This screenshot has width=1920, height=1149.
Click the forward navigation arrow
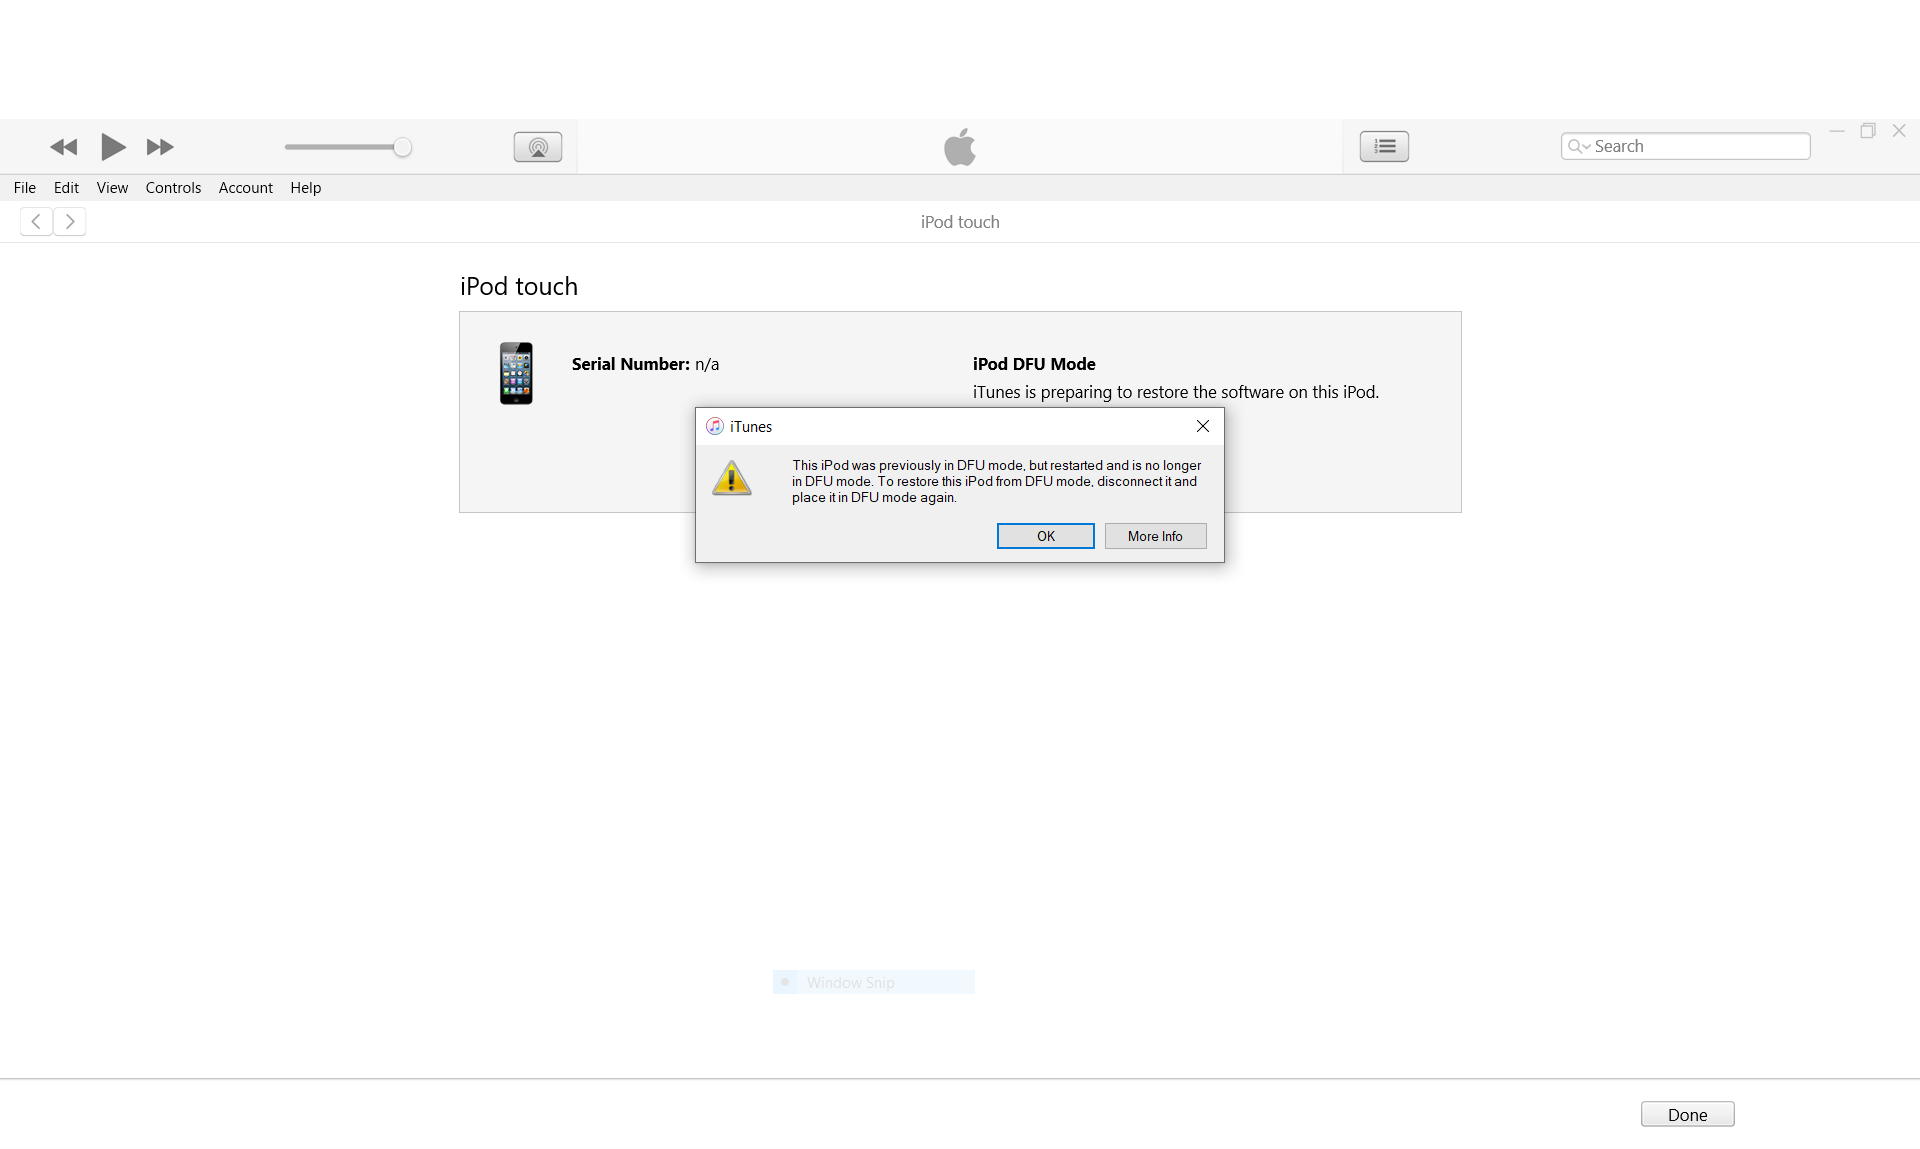pyautogui.click(x=70, y=221)
